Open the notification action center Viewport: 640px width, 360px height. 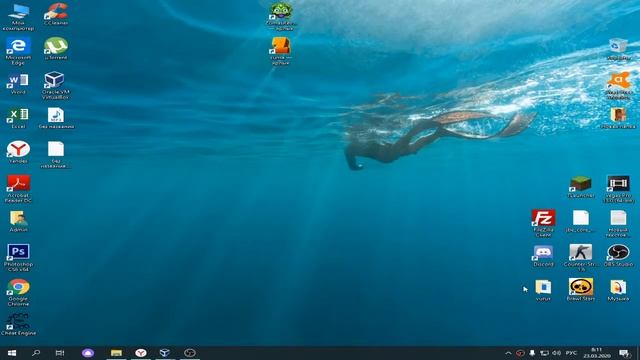[x=624, y=353]
